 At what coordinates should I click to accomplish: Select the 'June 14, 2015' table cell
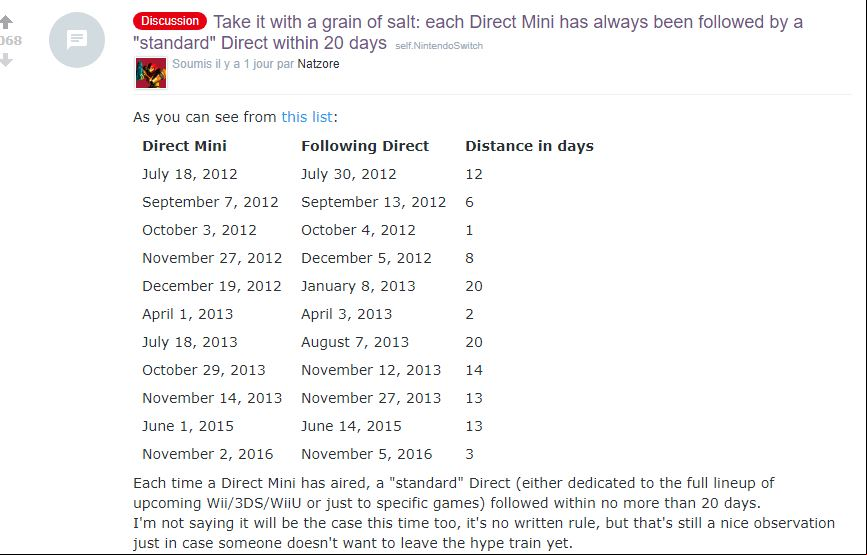click(351, 426)
